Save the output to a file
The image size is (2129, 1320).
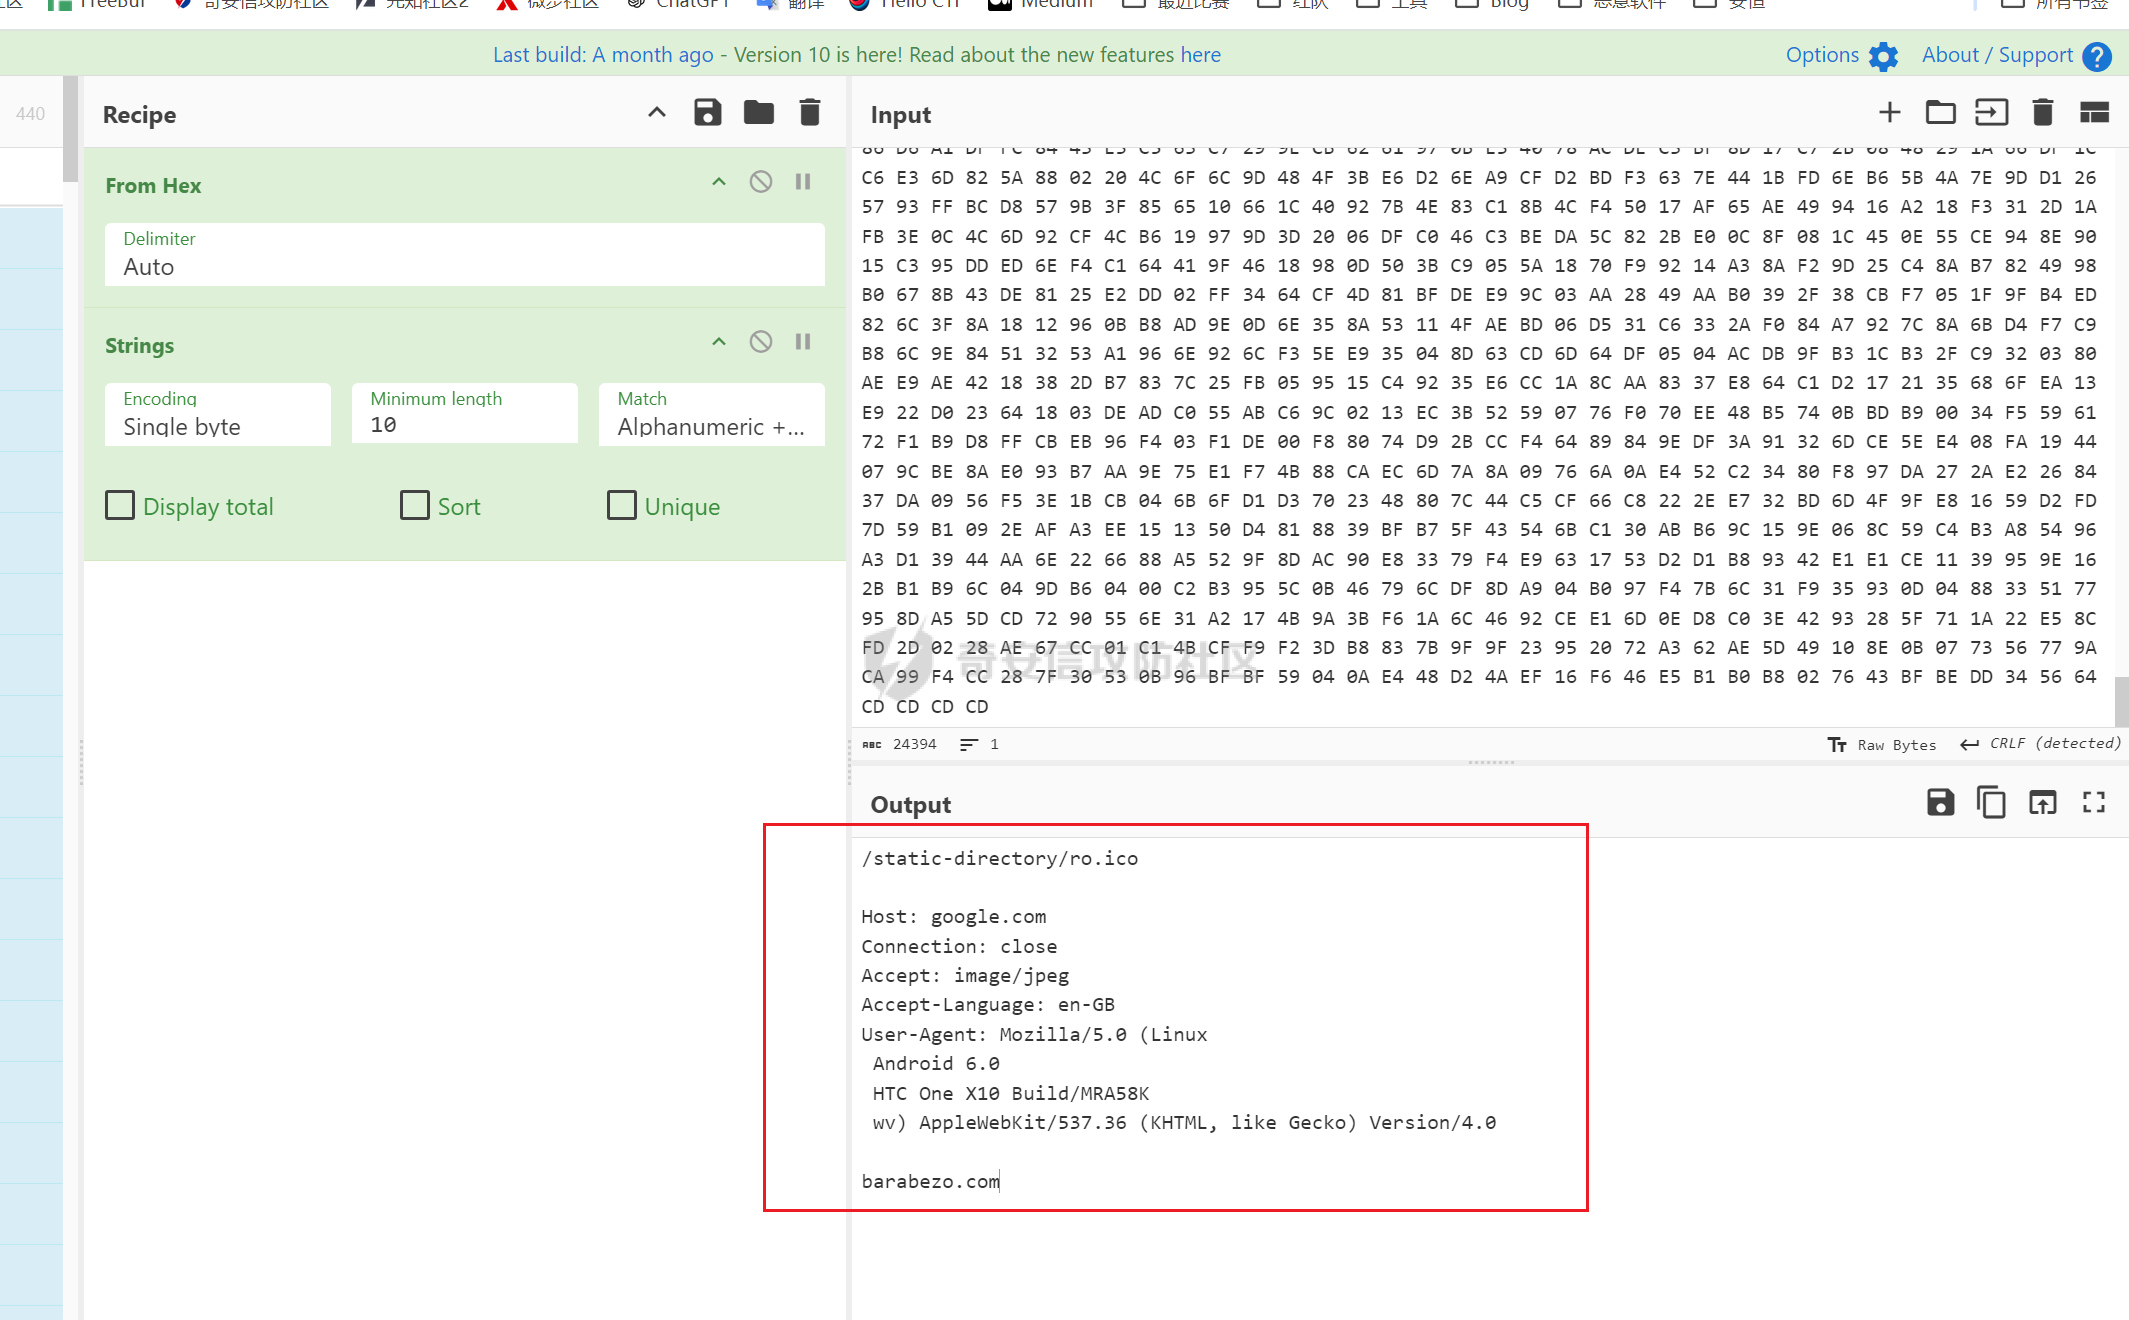coord(1940,802)
